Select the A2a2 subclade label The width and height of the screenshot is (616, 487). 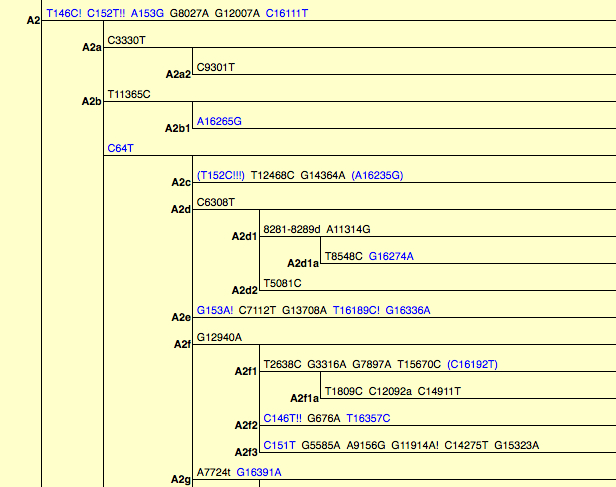[x=178, y=74]
